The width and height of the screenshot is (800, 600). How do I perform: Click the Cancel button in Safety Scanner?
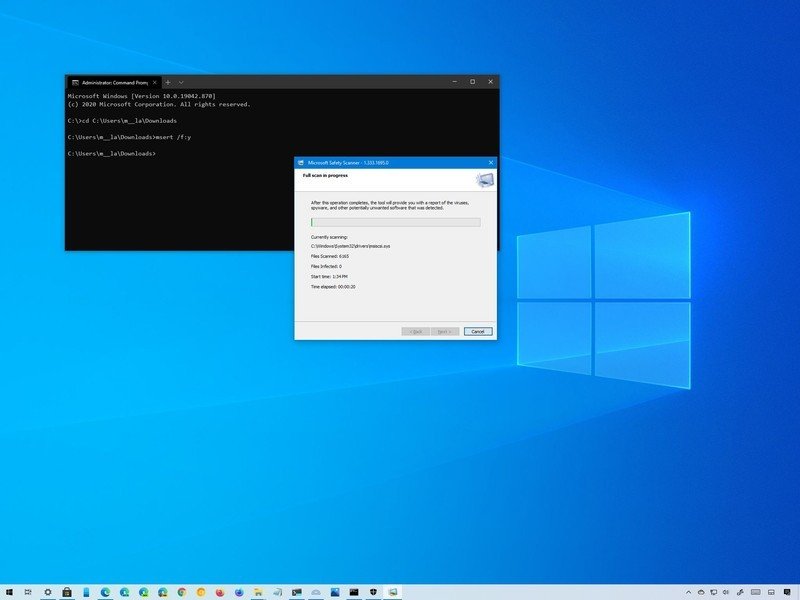(x=477, y=331)
